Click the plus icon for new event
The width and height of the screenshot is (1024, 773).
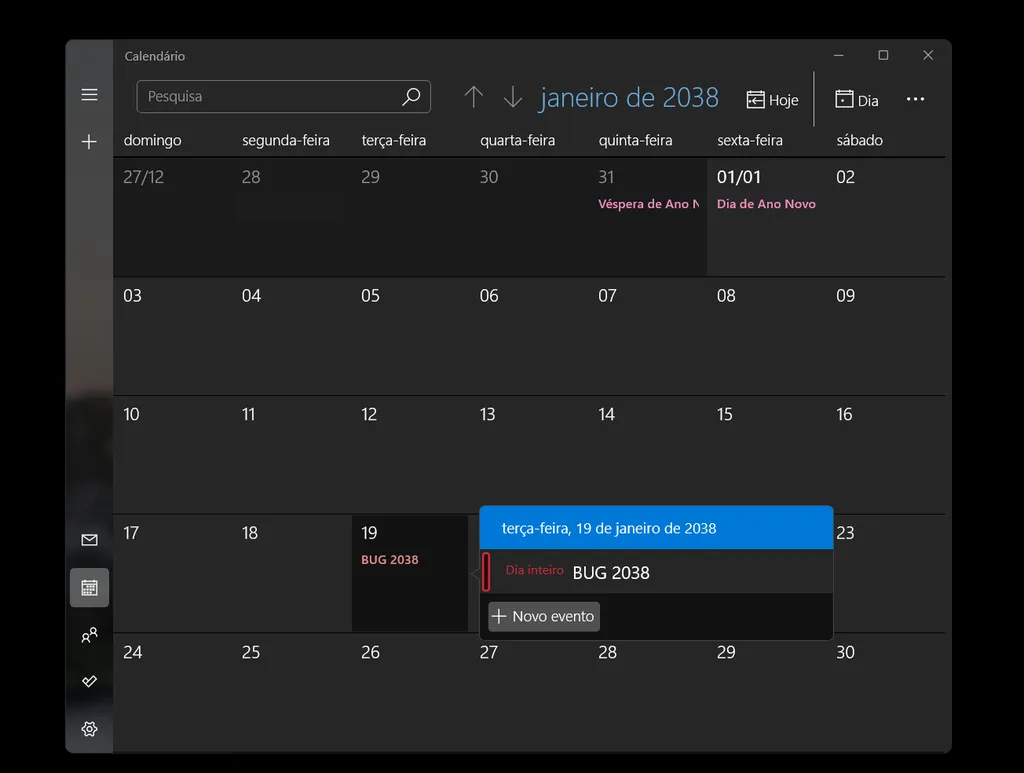point(89,142)
